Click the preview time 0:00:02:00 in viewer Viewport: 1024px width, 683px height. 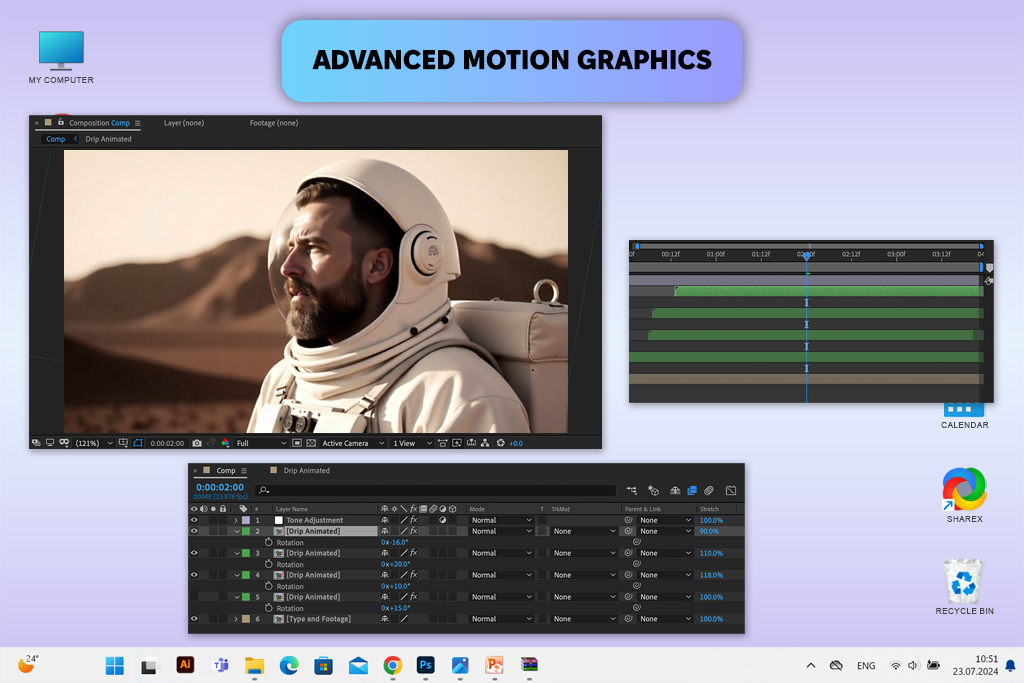coord(167,443)
